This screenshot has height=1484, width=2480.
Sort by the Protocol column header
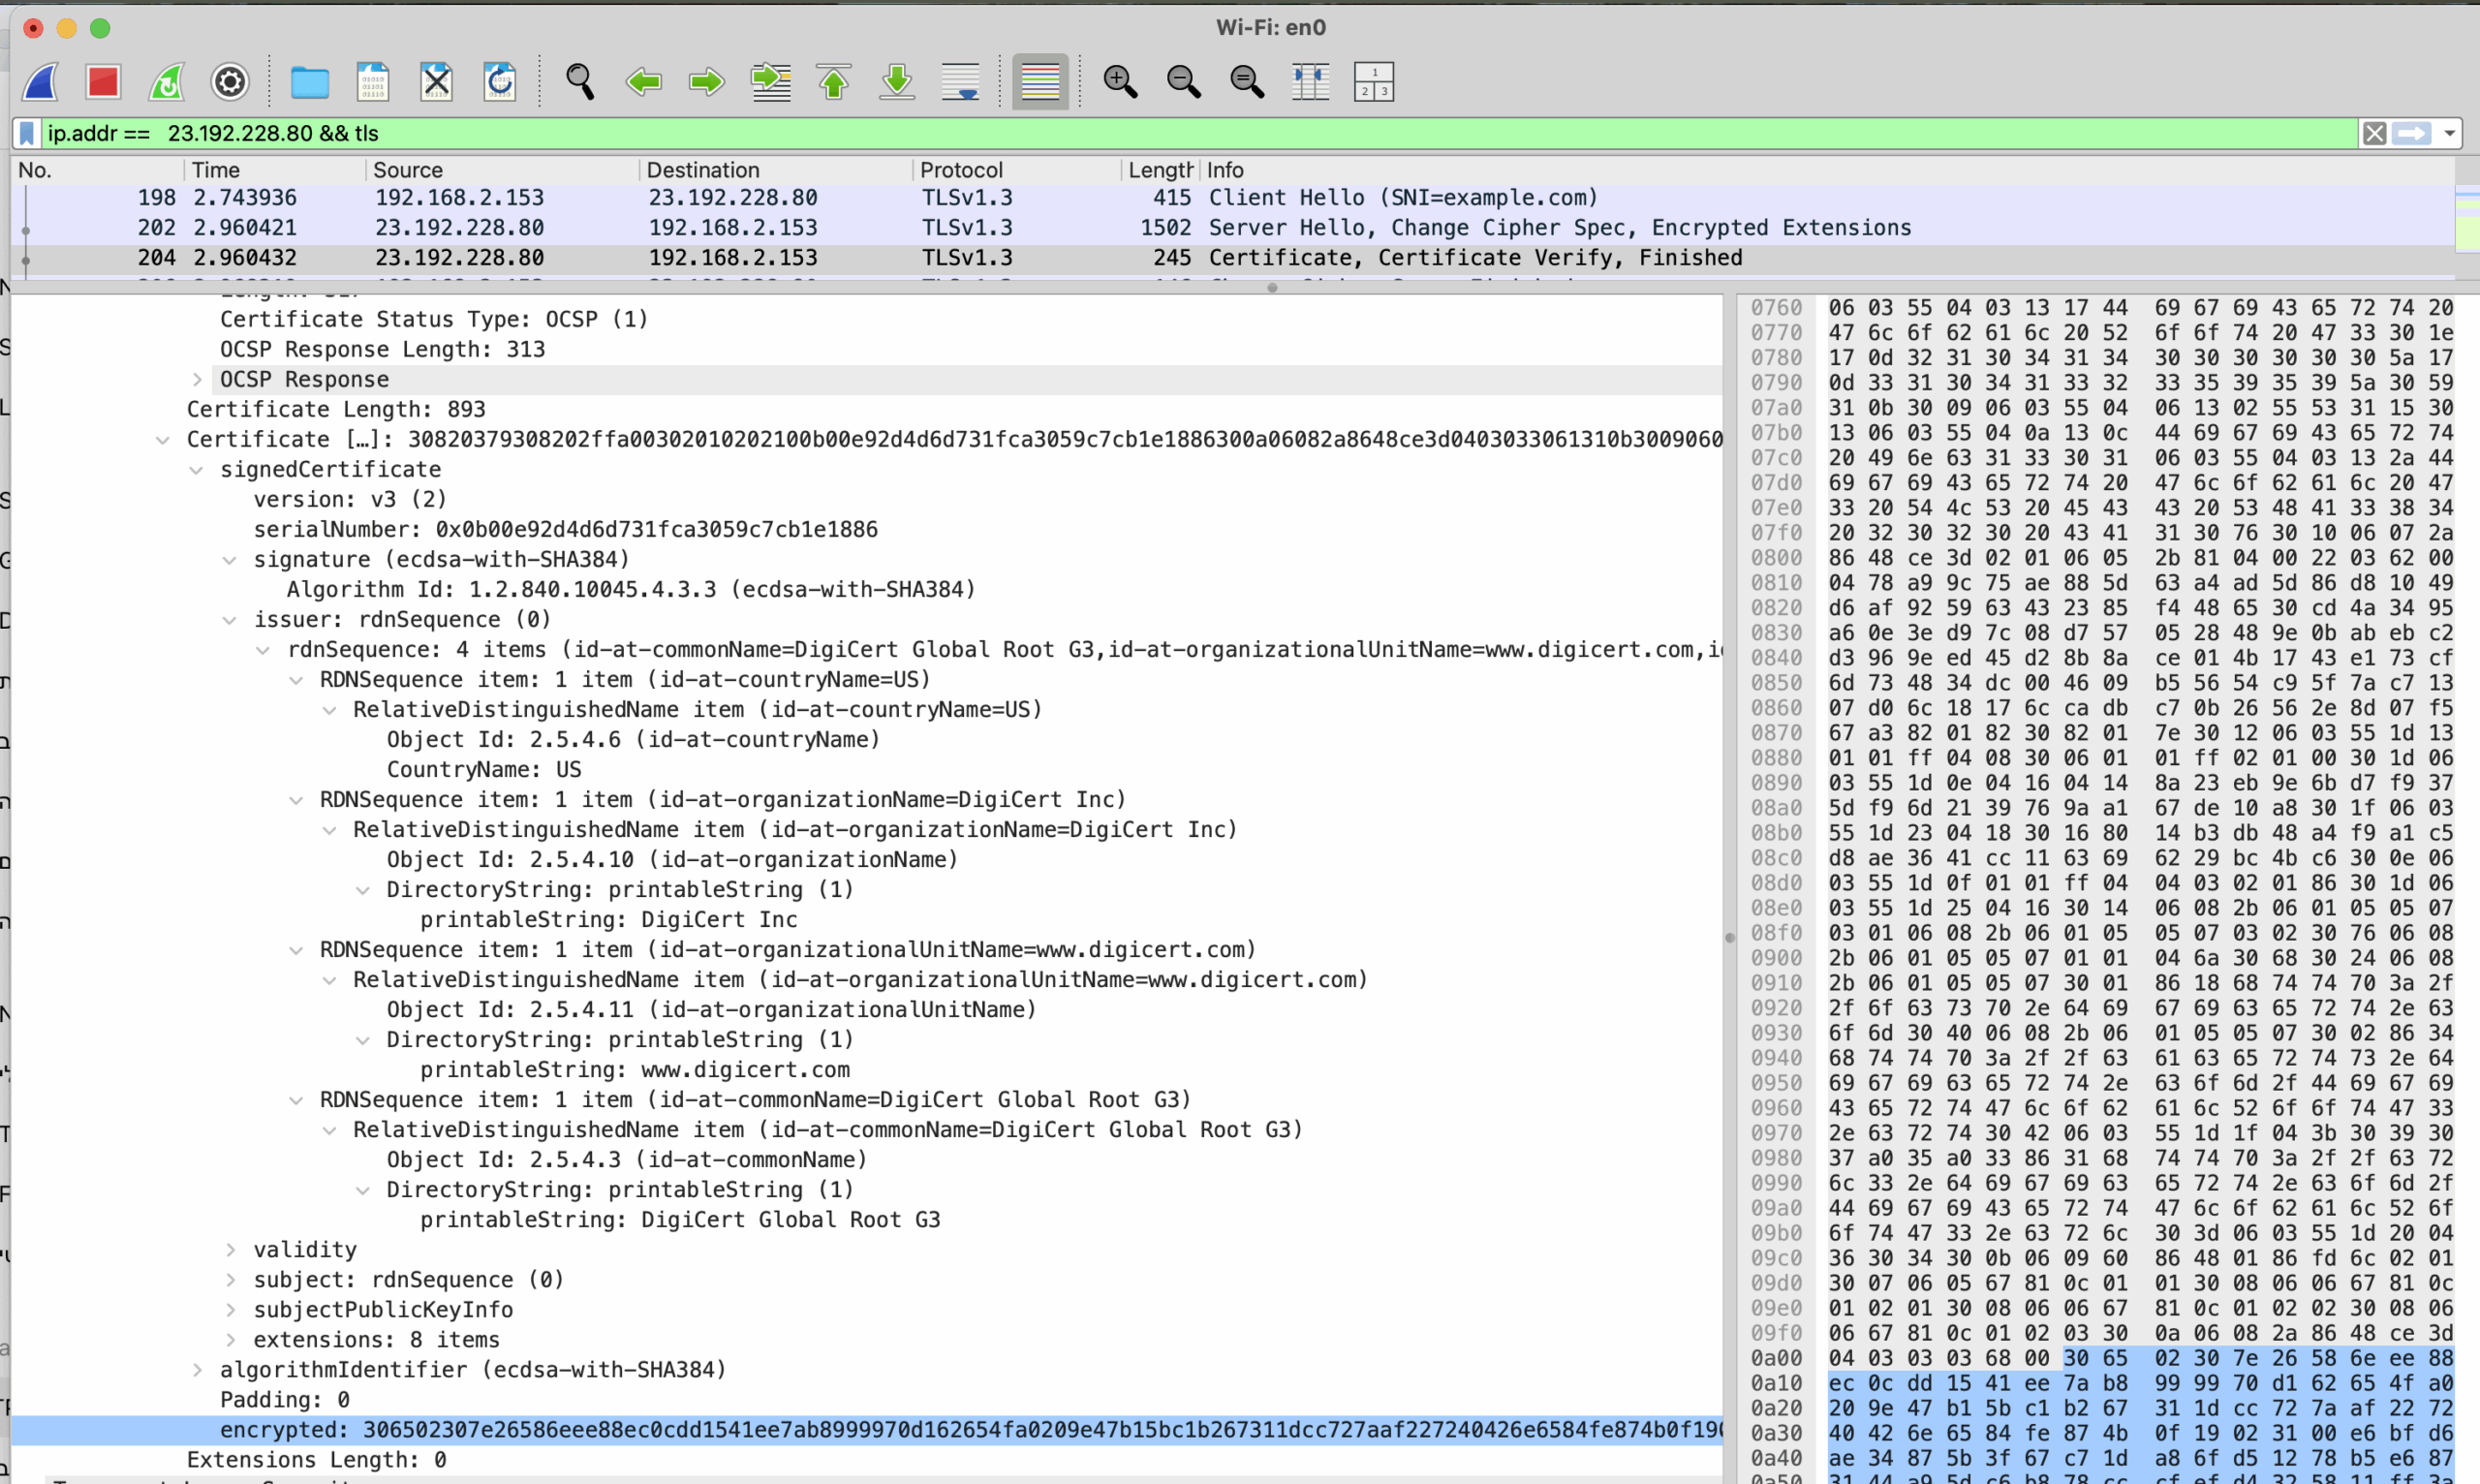point(1018,170)
